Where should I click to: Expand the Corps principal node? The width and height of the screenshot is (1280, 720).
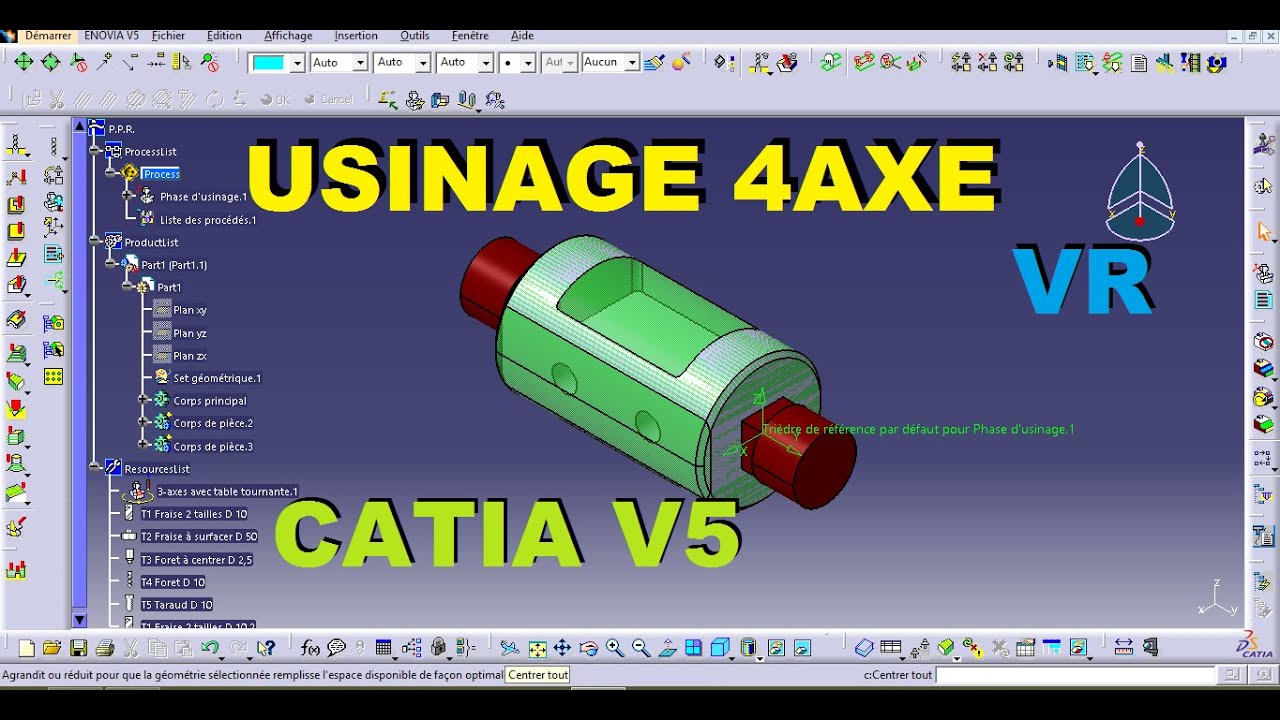click(145, 400)
